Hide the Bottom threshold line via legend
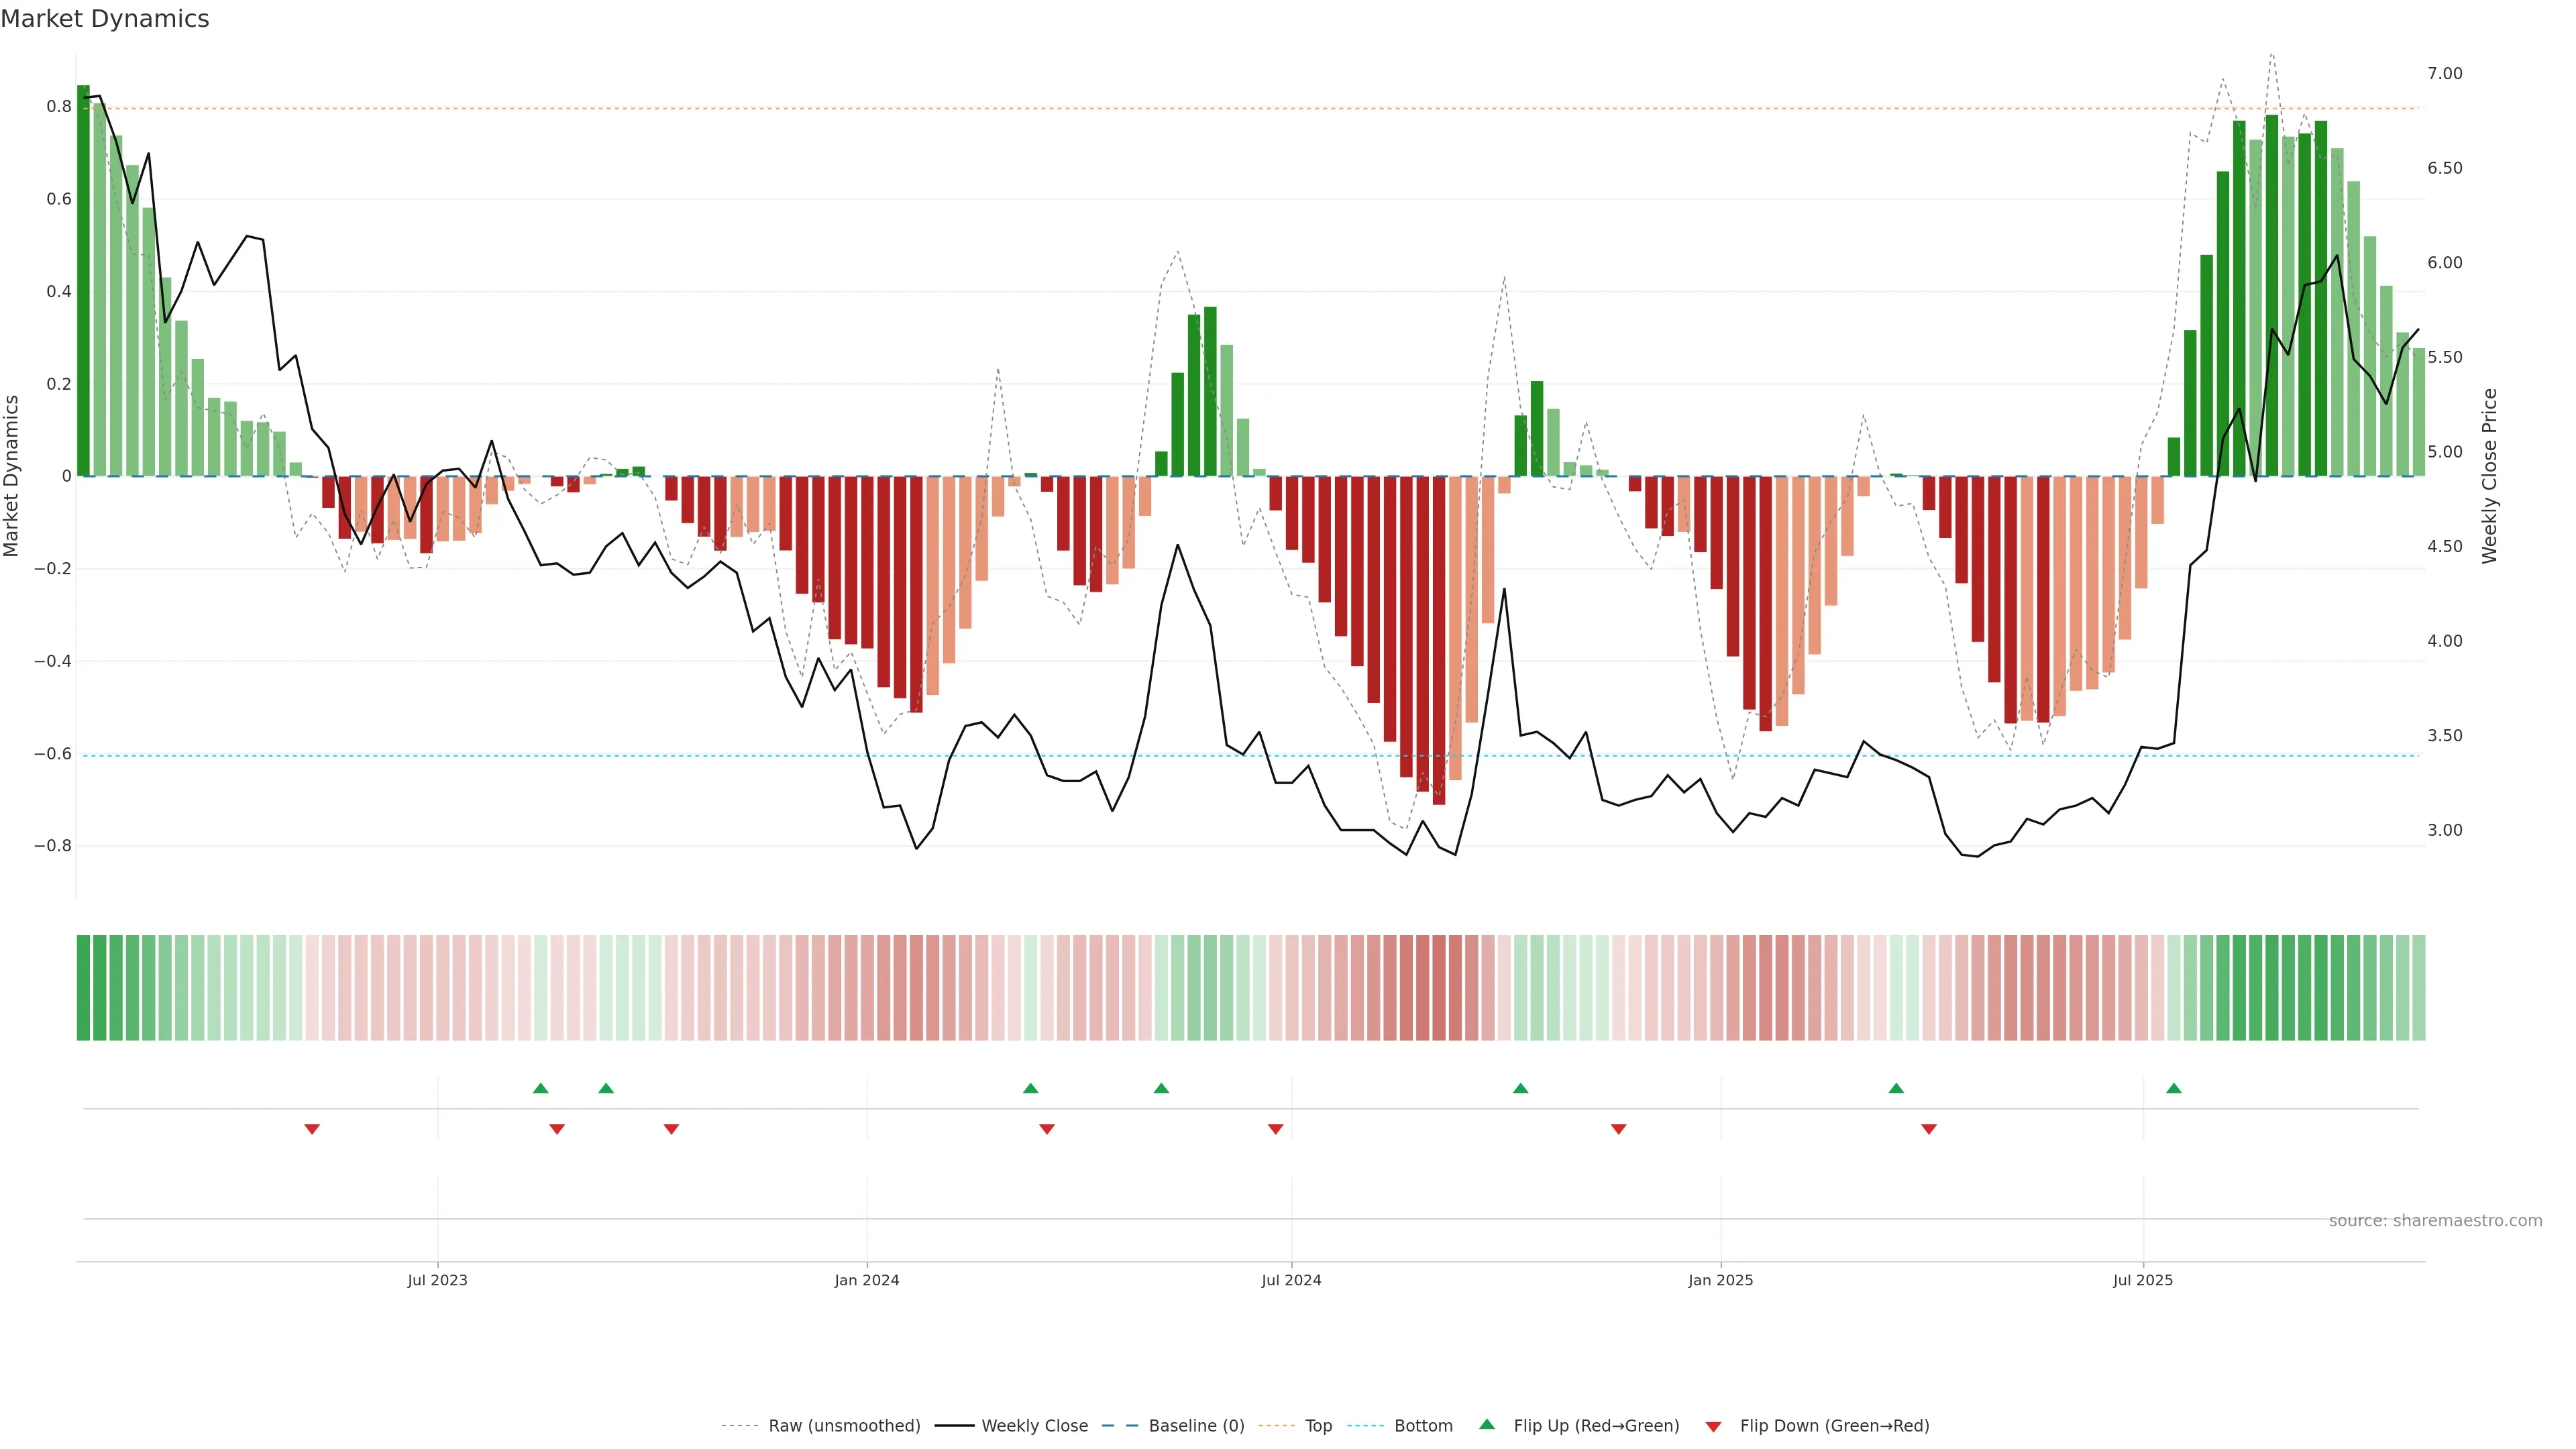Viewport: 2576px width, 1449px height. pyautogui.click(x=1423, y=1426)
